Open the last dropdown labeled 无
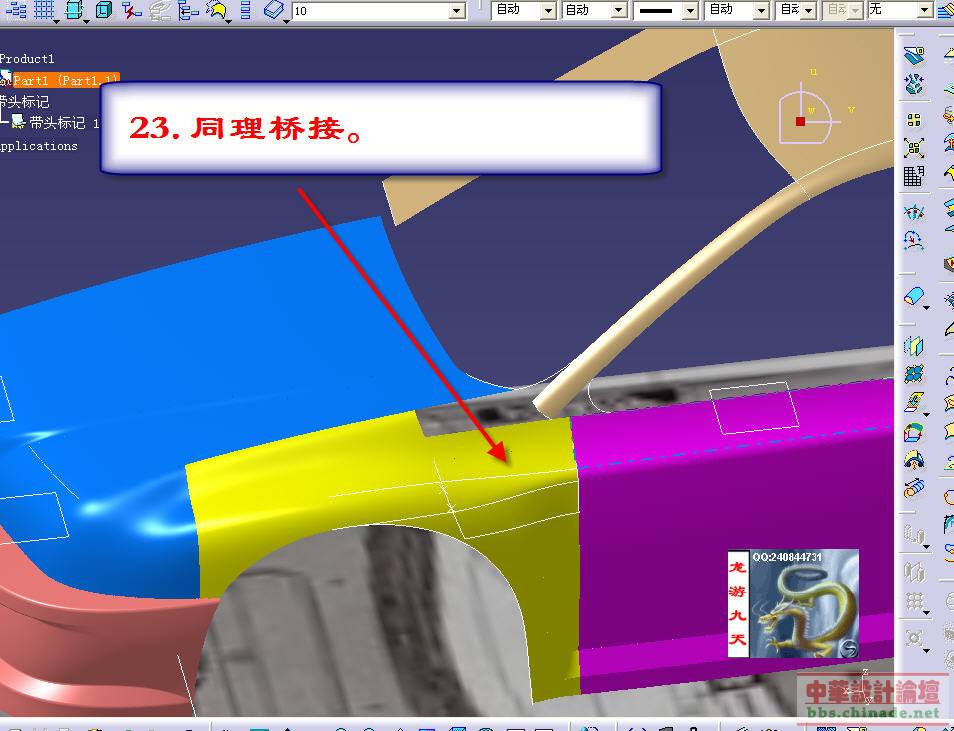 926,10
